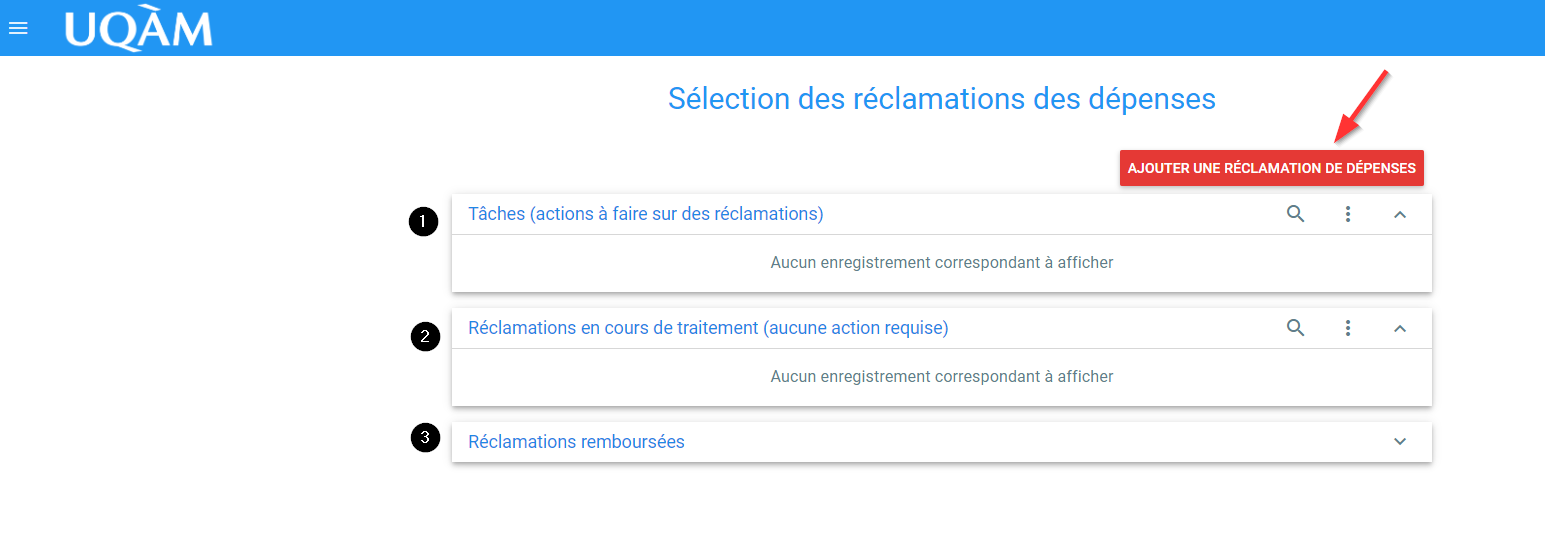Search within Réclamations en cours de traitement
The image size is (1545, 539).
coord(1295,328)
